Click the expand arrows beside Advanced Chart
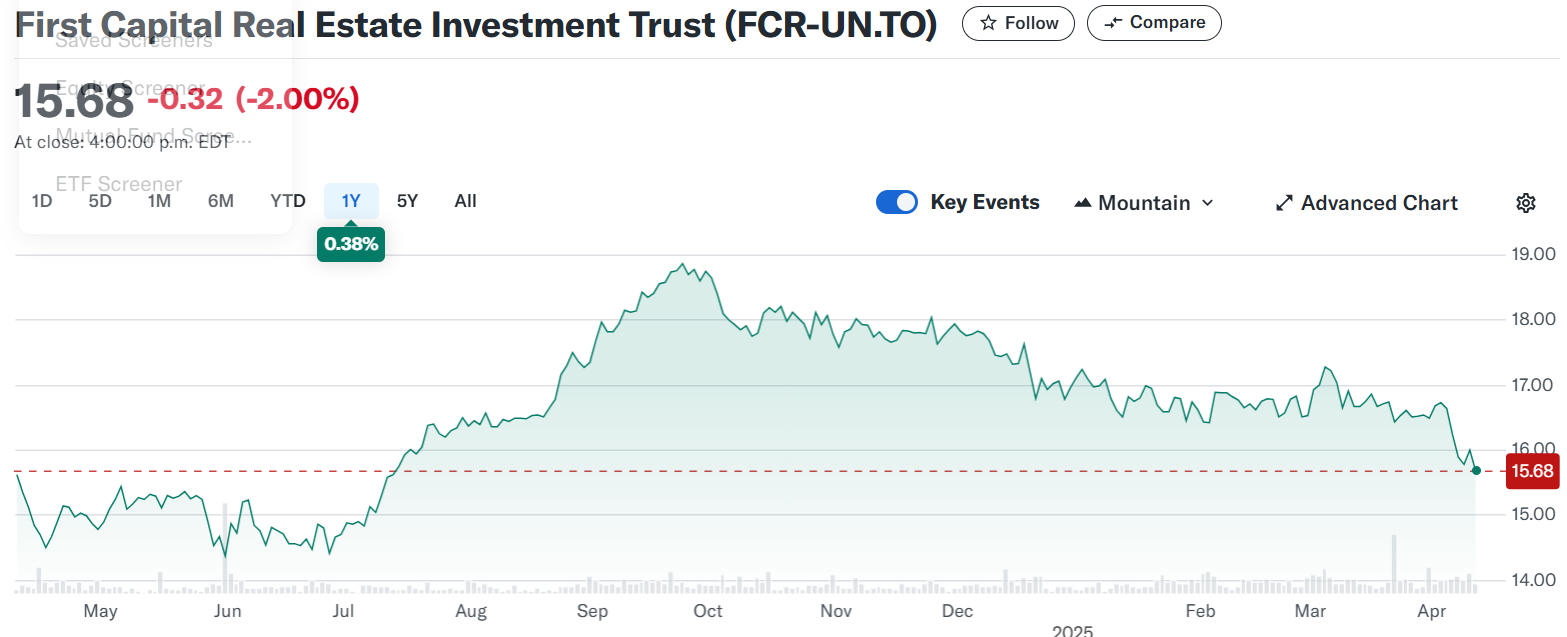This screenshot has height=637, width=1567. click(1285, 203)
